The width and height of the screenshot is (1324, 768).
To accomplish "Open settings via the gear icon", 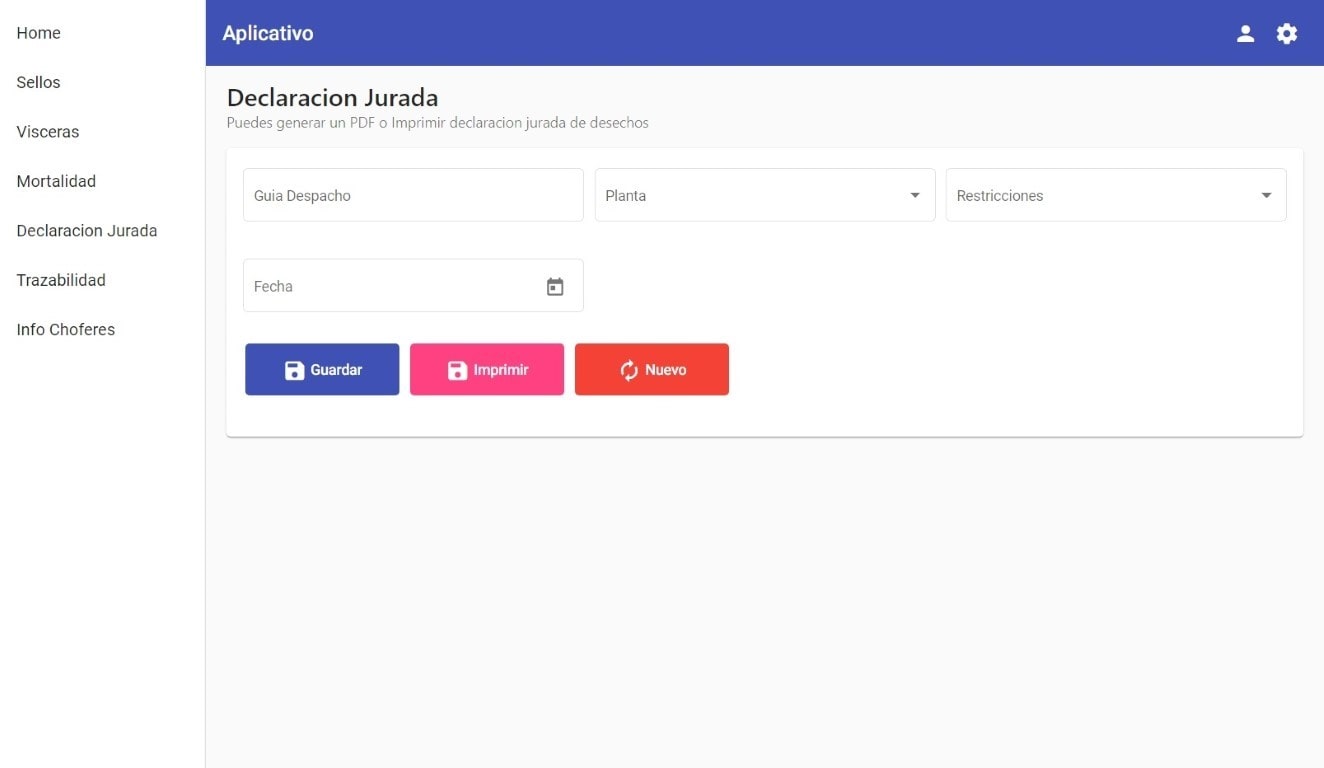I will tap(1286, 33).
